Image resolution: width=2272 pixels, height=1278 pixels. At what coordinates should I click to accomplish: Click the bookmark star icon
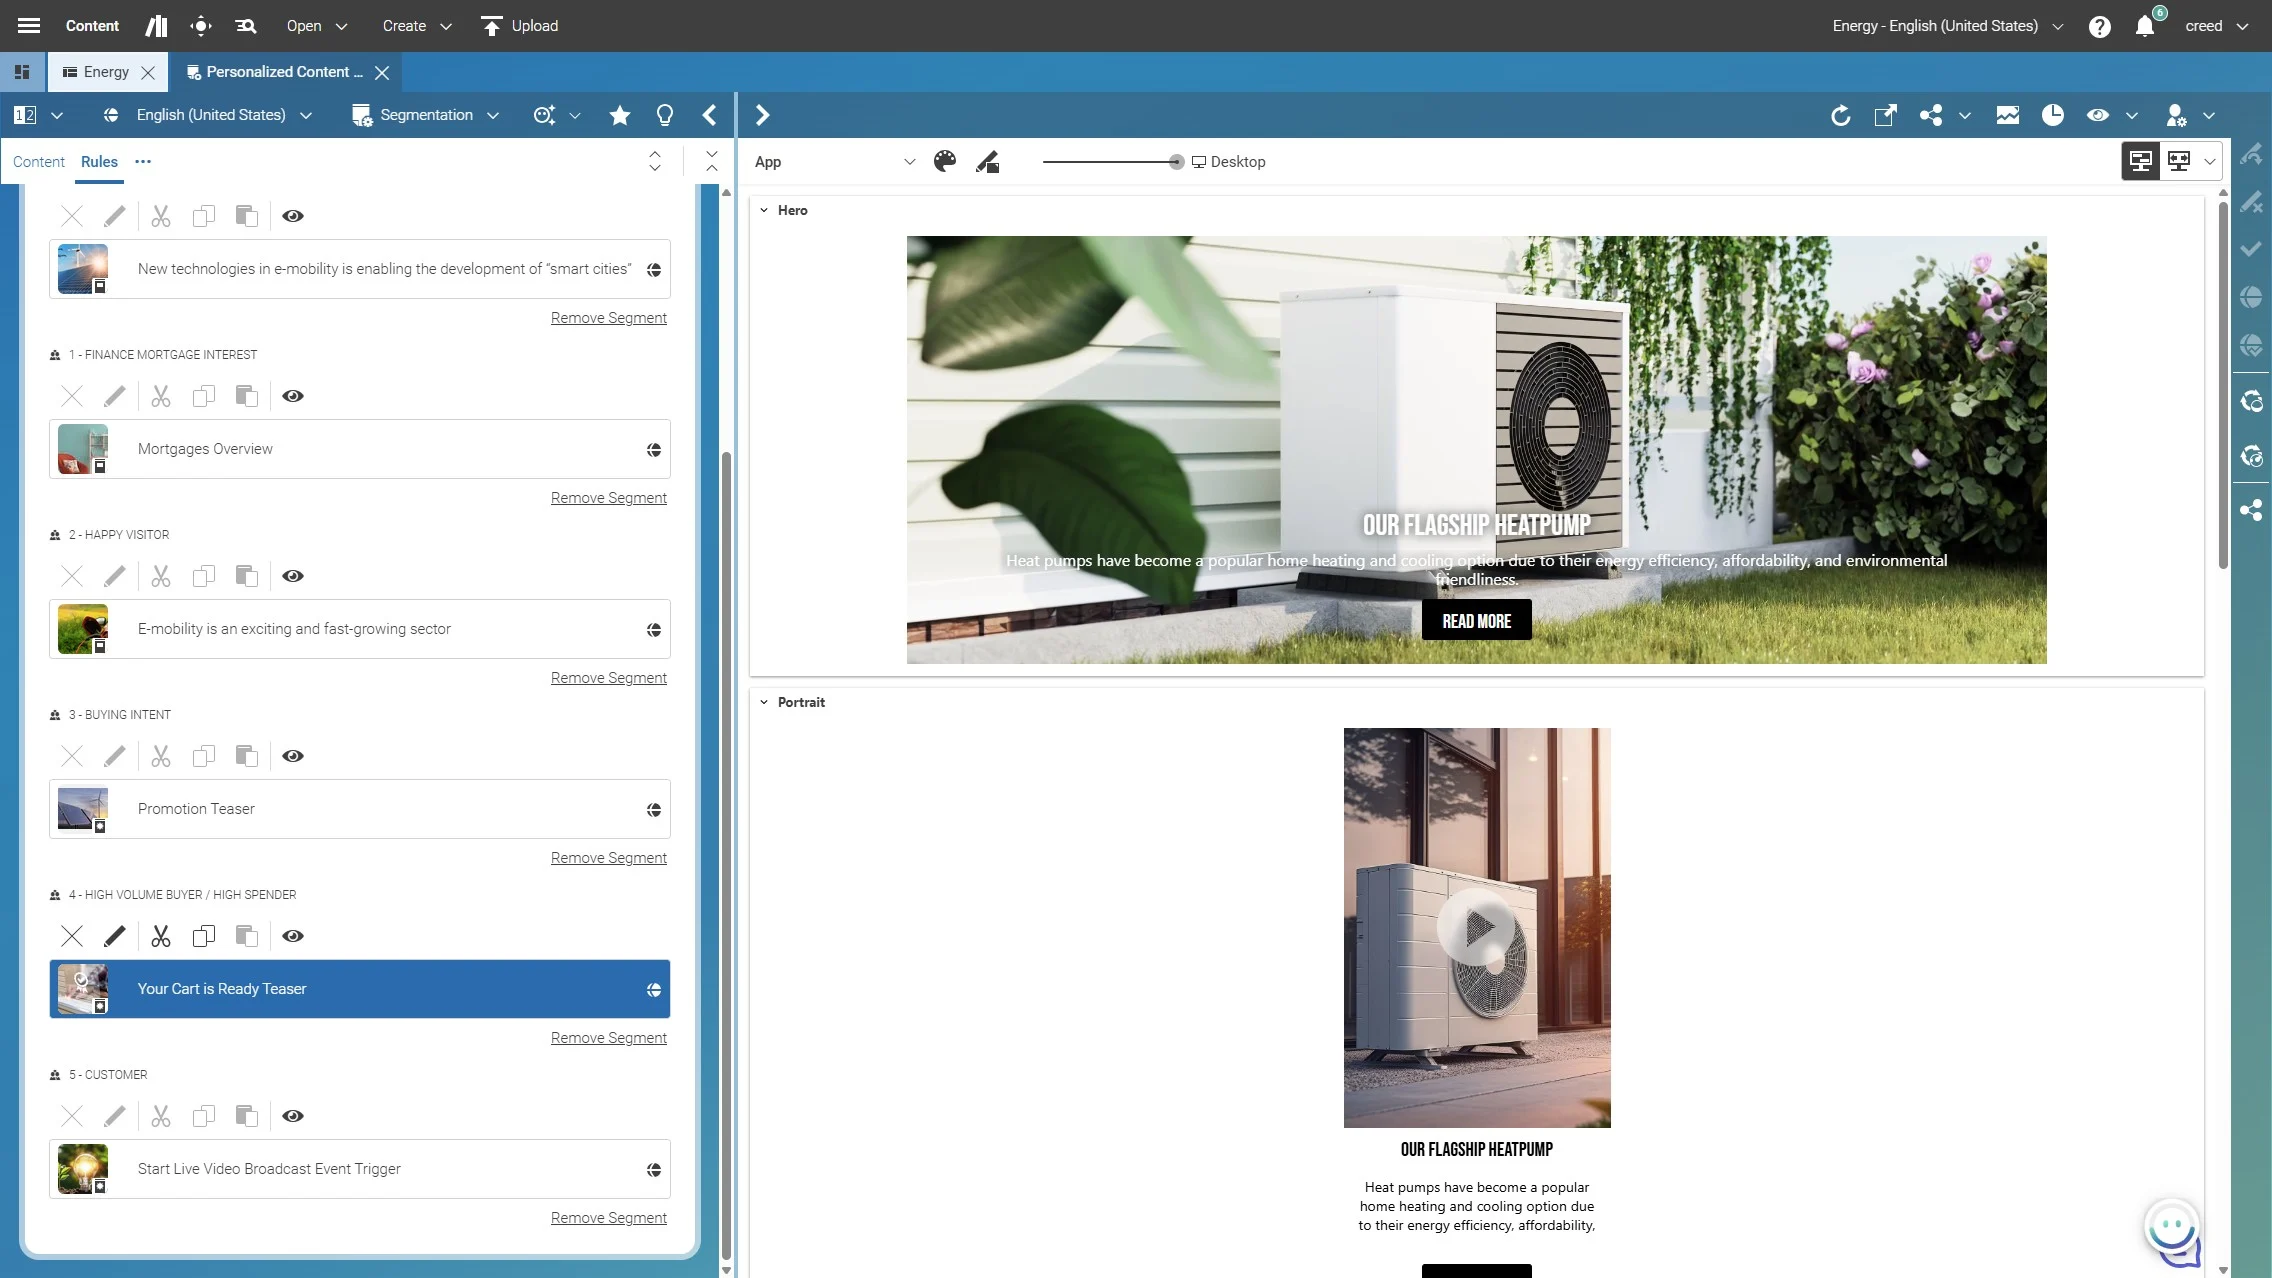pos(619,115)
